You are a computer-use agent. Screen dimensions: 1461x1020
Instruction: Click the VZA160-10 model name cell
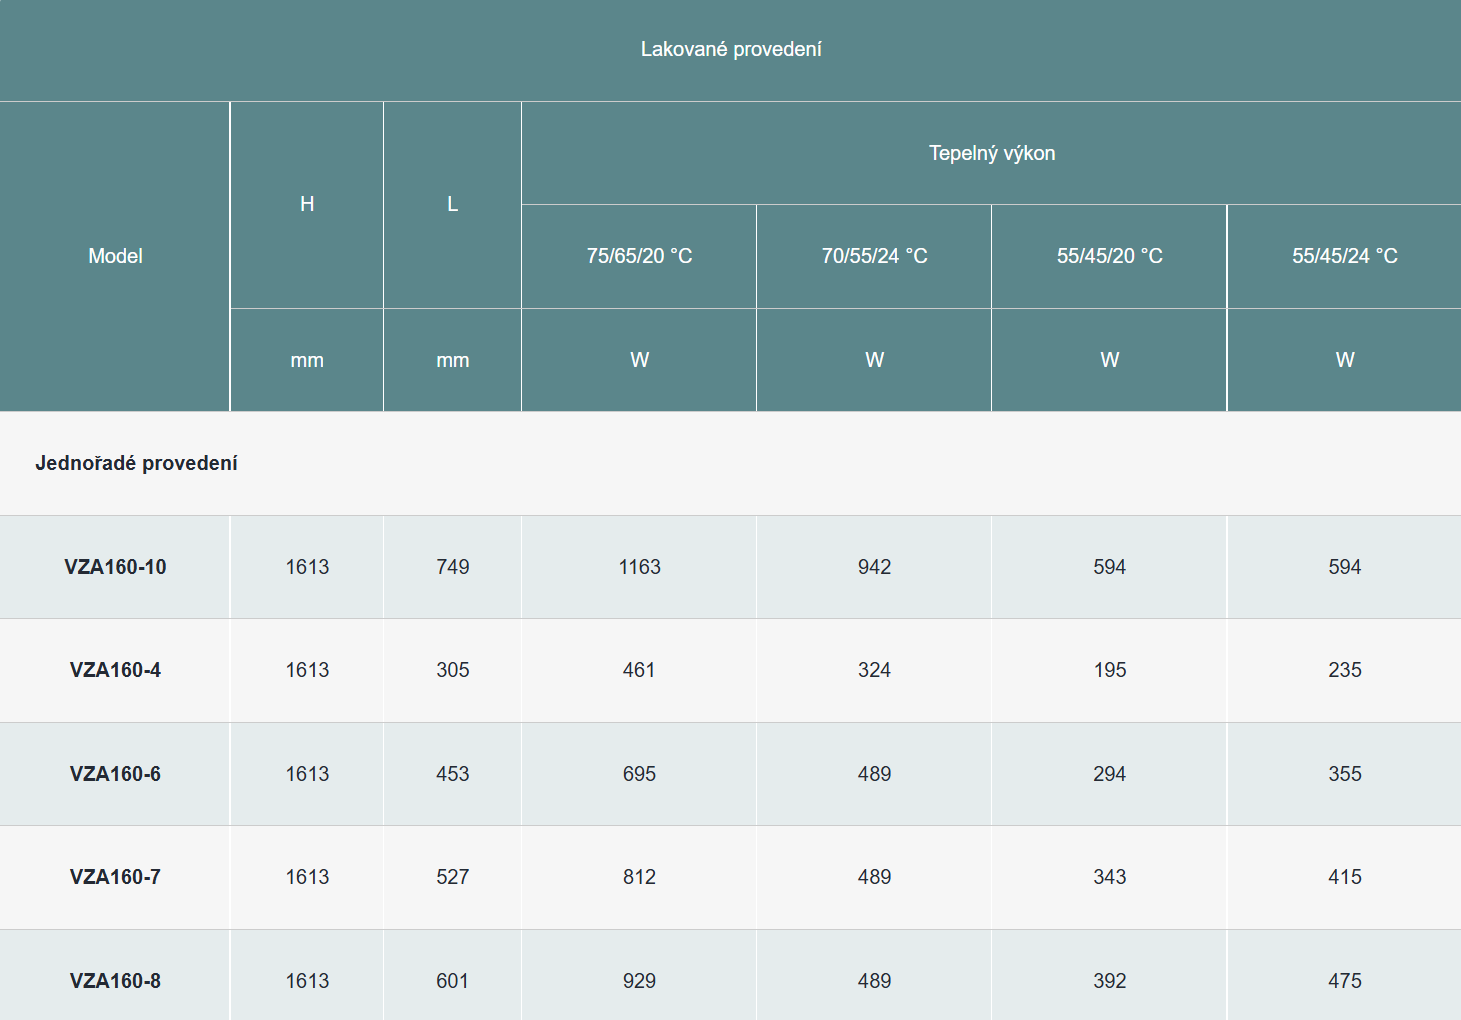coord(115,567)
